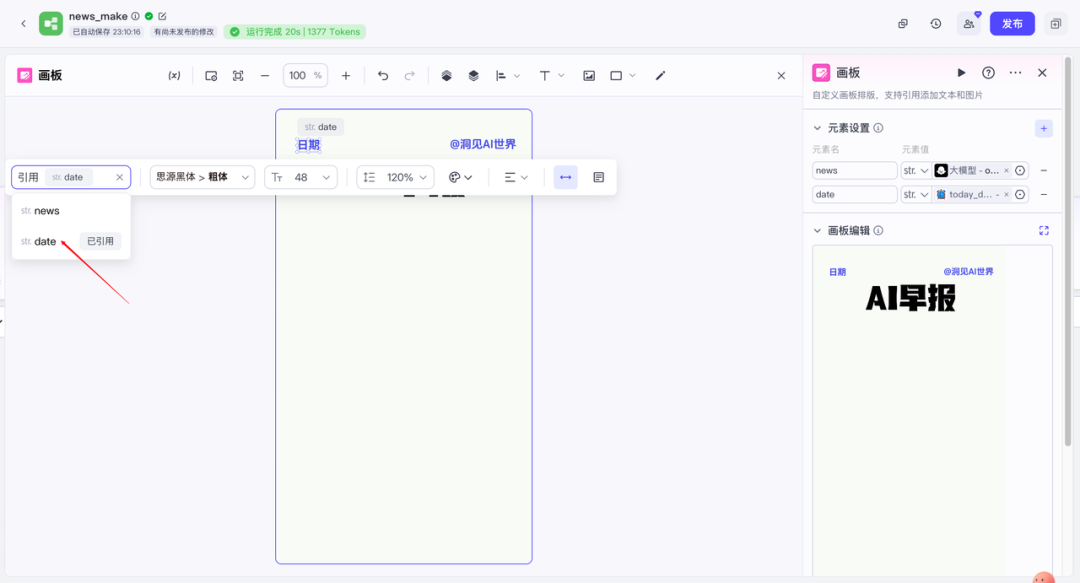Click the pen draw tool icon
Viewport: 1080px width, 583px height.
click(660, 76)
